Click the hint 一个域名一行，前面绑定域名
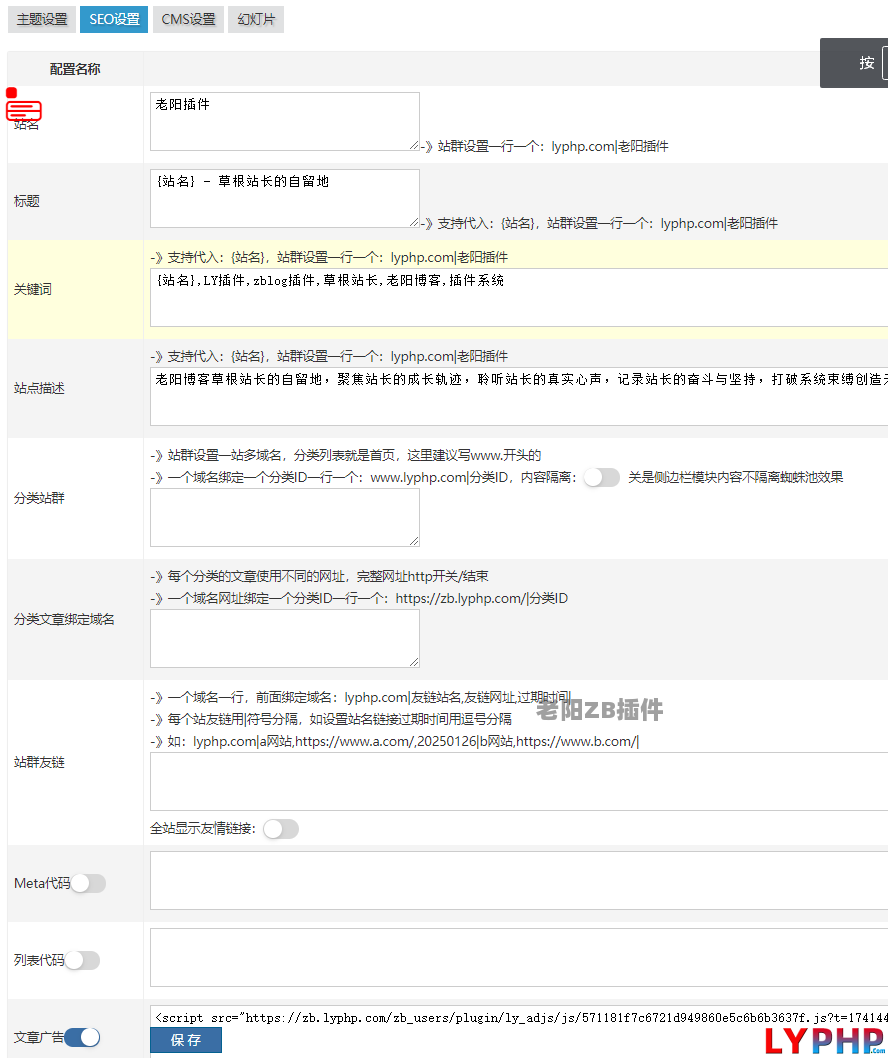888x1058 pixels. tap(361, 698)
